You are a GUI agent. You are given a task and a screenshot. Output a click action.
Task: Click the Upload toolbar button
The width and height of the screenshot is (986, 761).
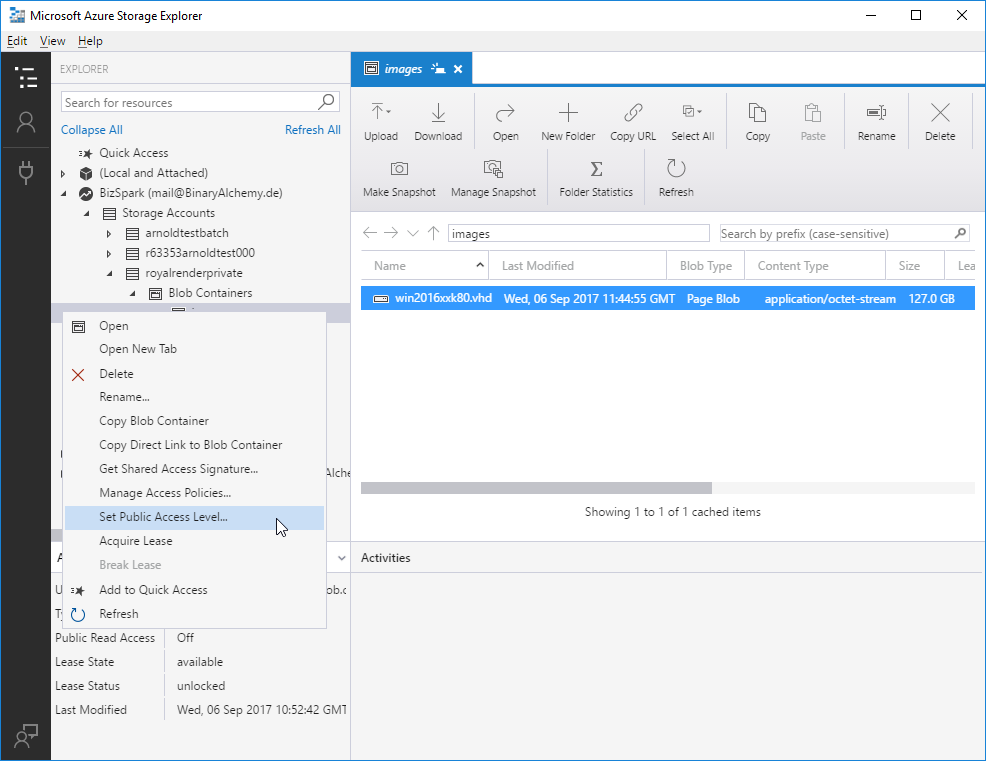(381, 121)
